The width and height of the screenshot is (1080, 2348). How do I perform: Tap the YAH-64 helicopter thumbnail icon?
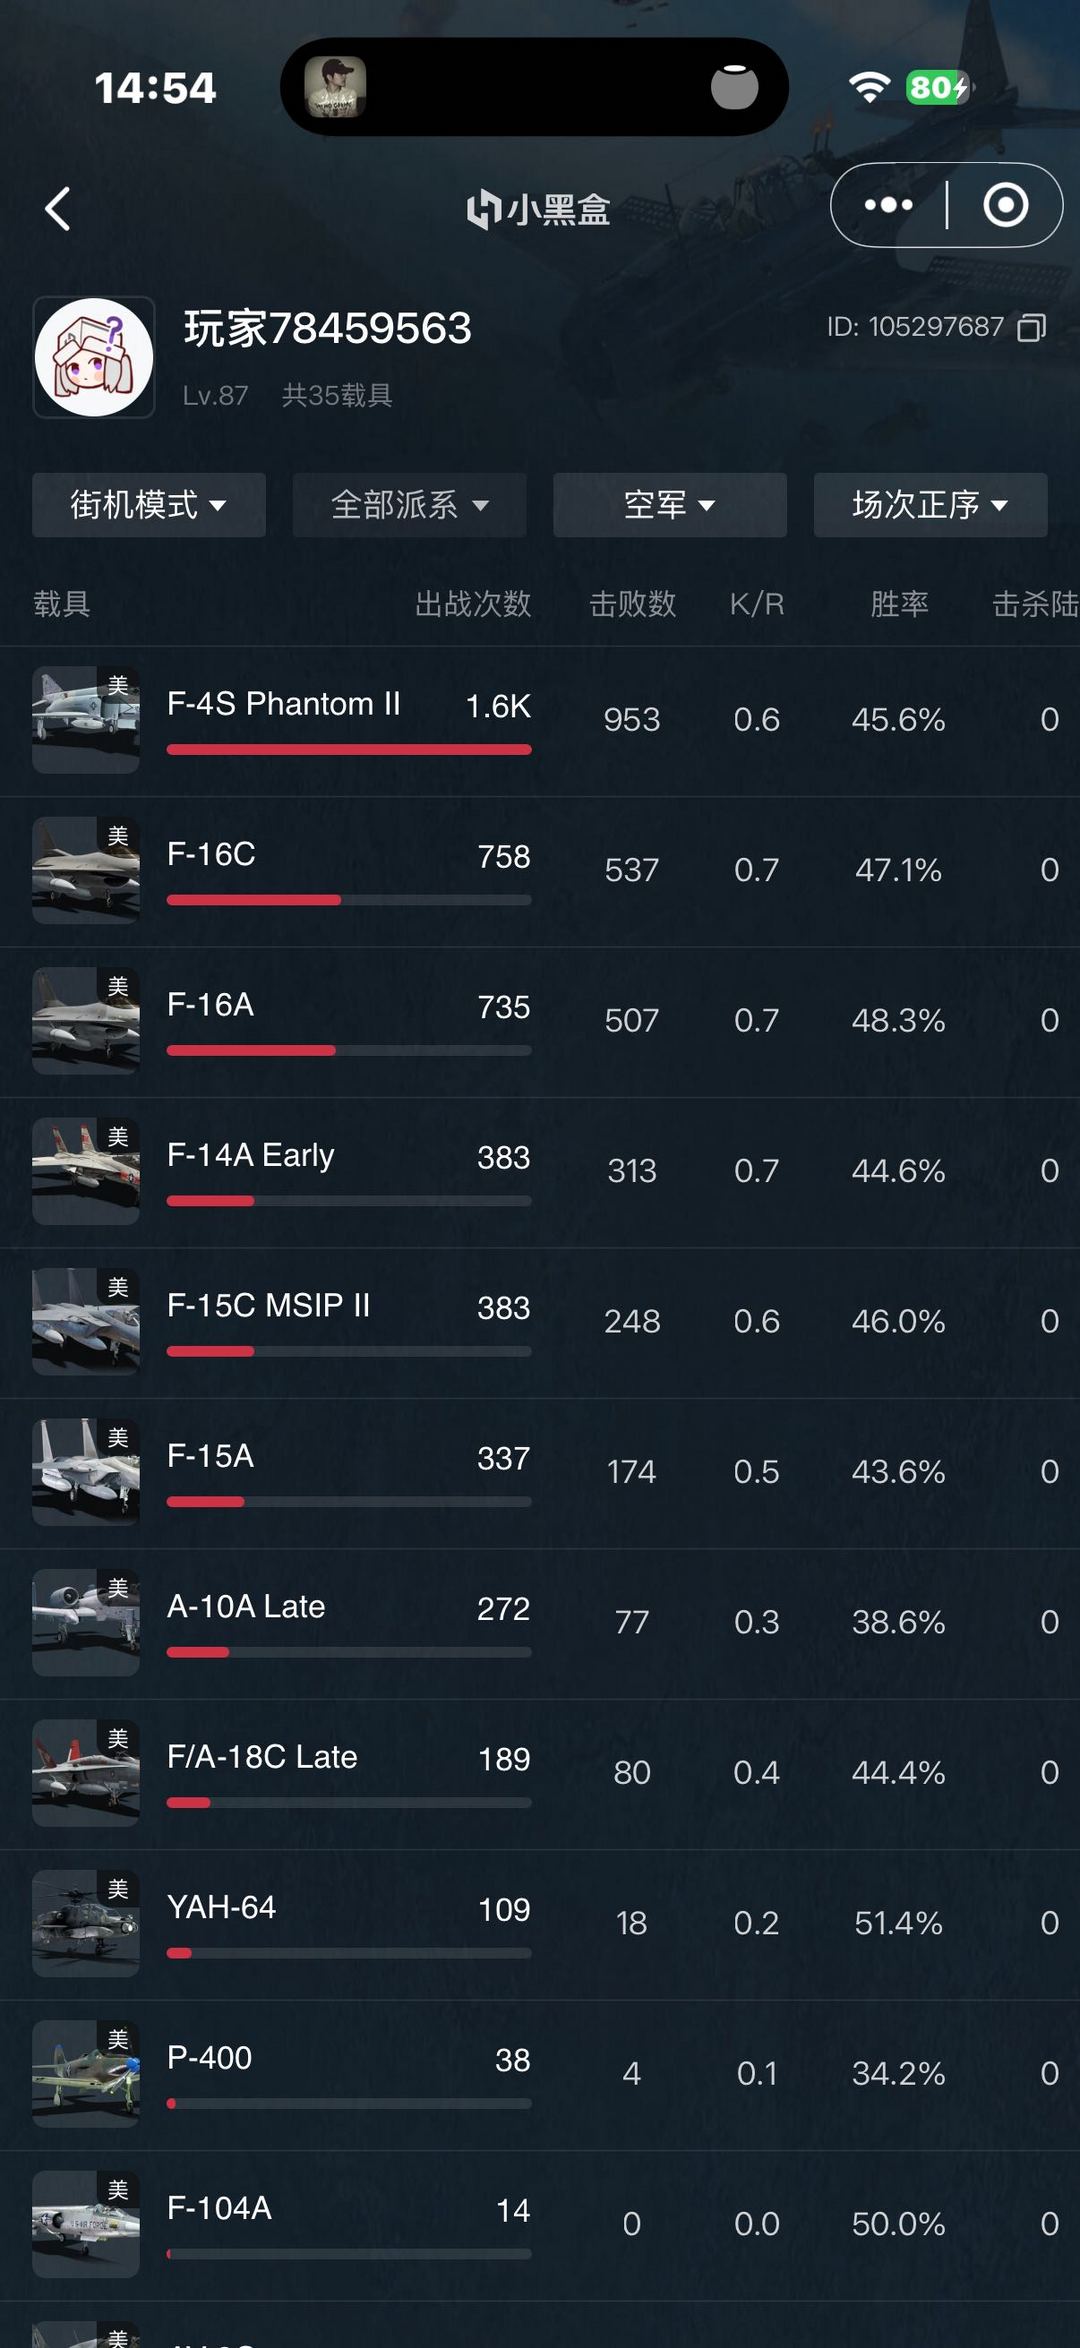click(x=86, y=1923)
